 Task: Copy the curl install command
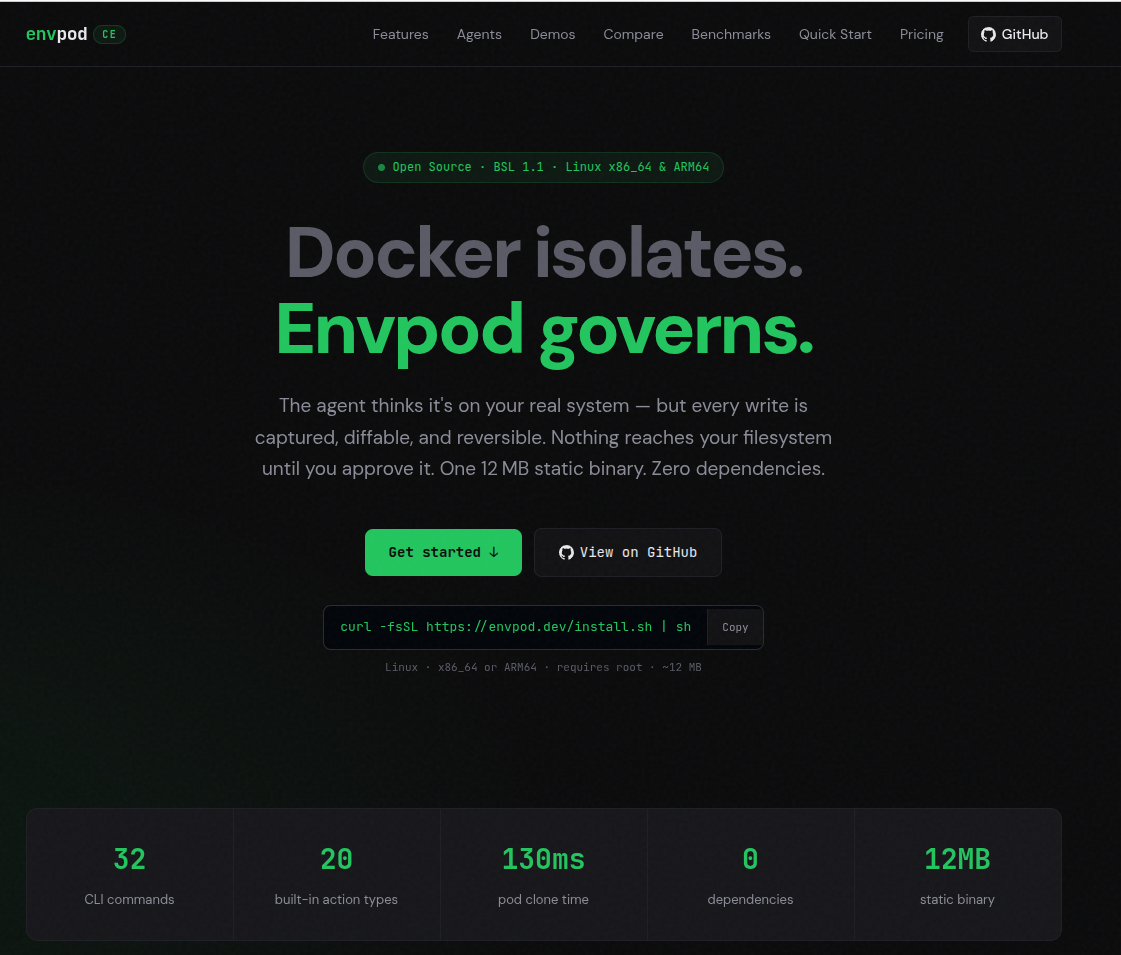735,627
